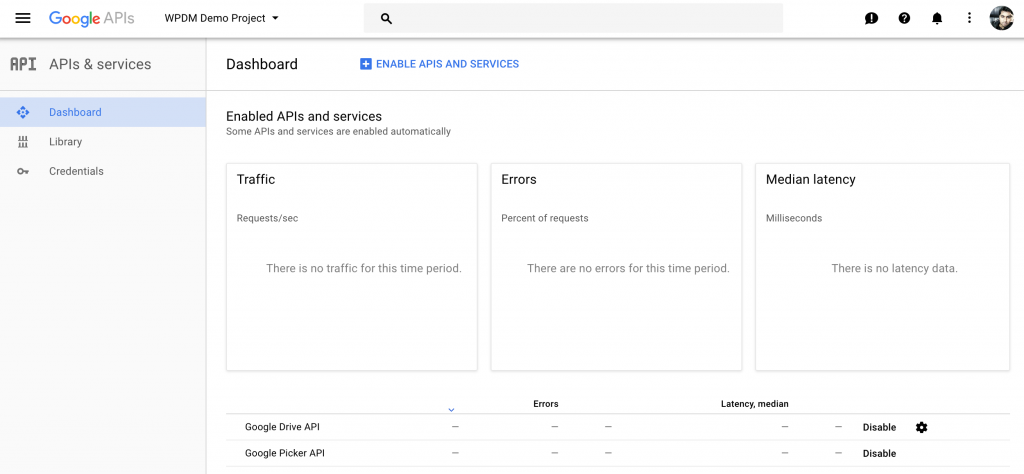Open the Google Drive API row link
Image resolution: width=1024 pixels, height=474 pixels.
282,427
